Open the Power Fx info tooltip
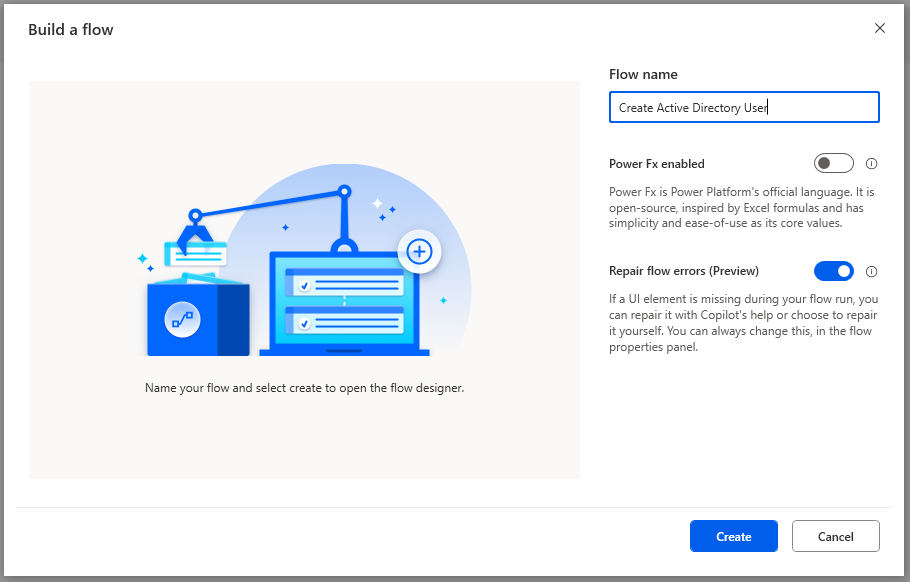 click(x=871, y=163)
